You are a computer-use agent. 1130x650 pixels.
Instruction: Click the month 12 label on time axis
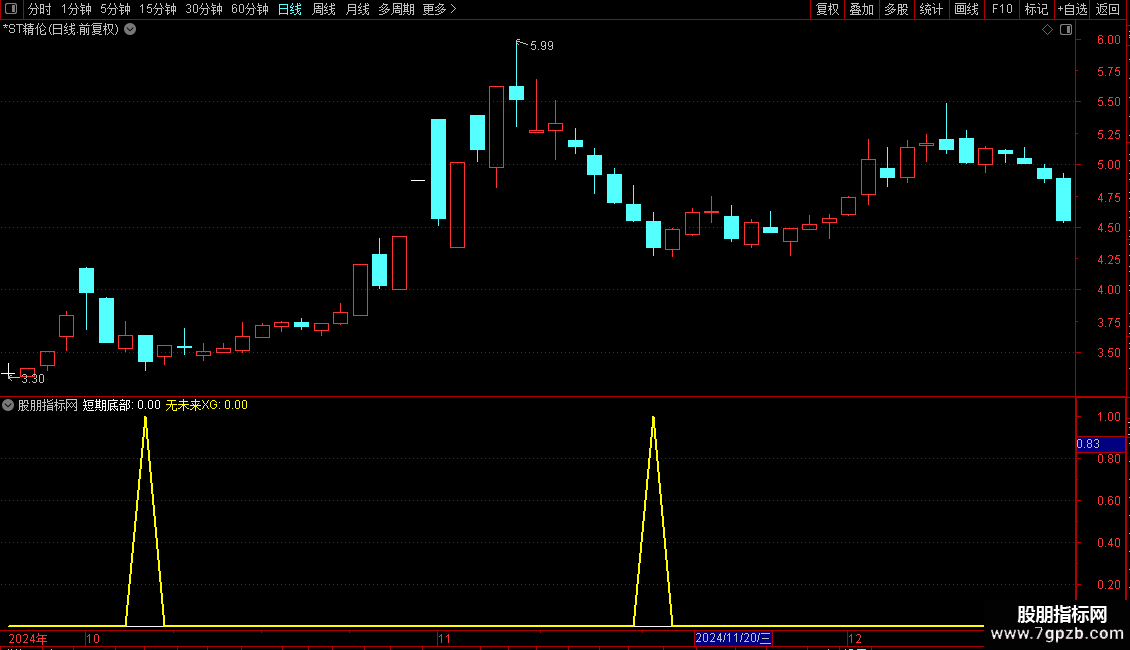coord(855,638)
